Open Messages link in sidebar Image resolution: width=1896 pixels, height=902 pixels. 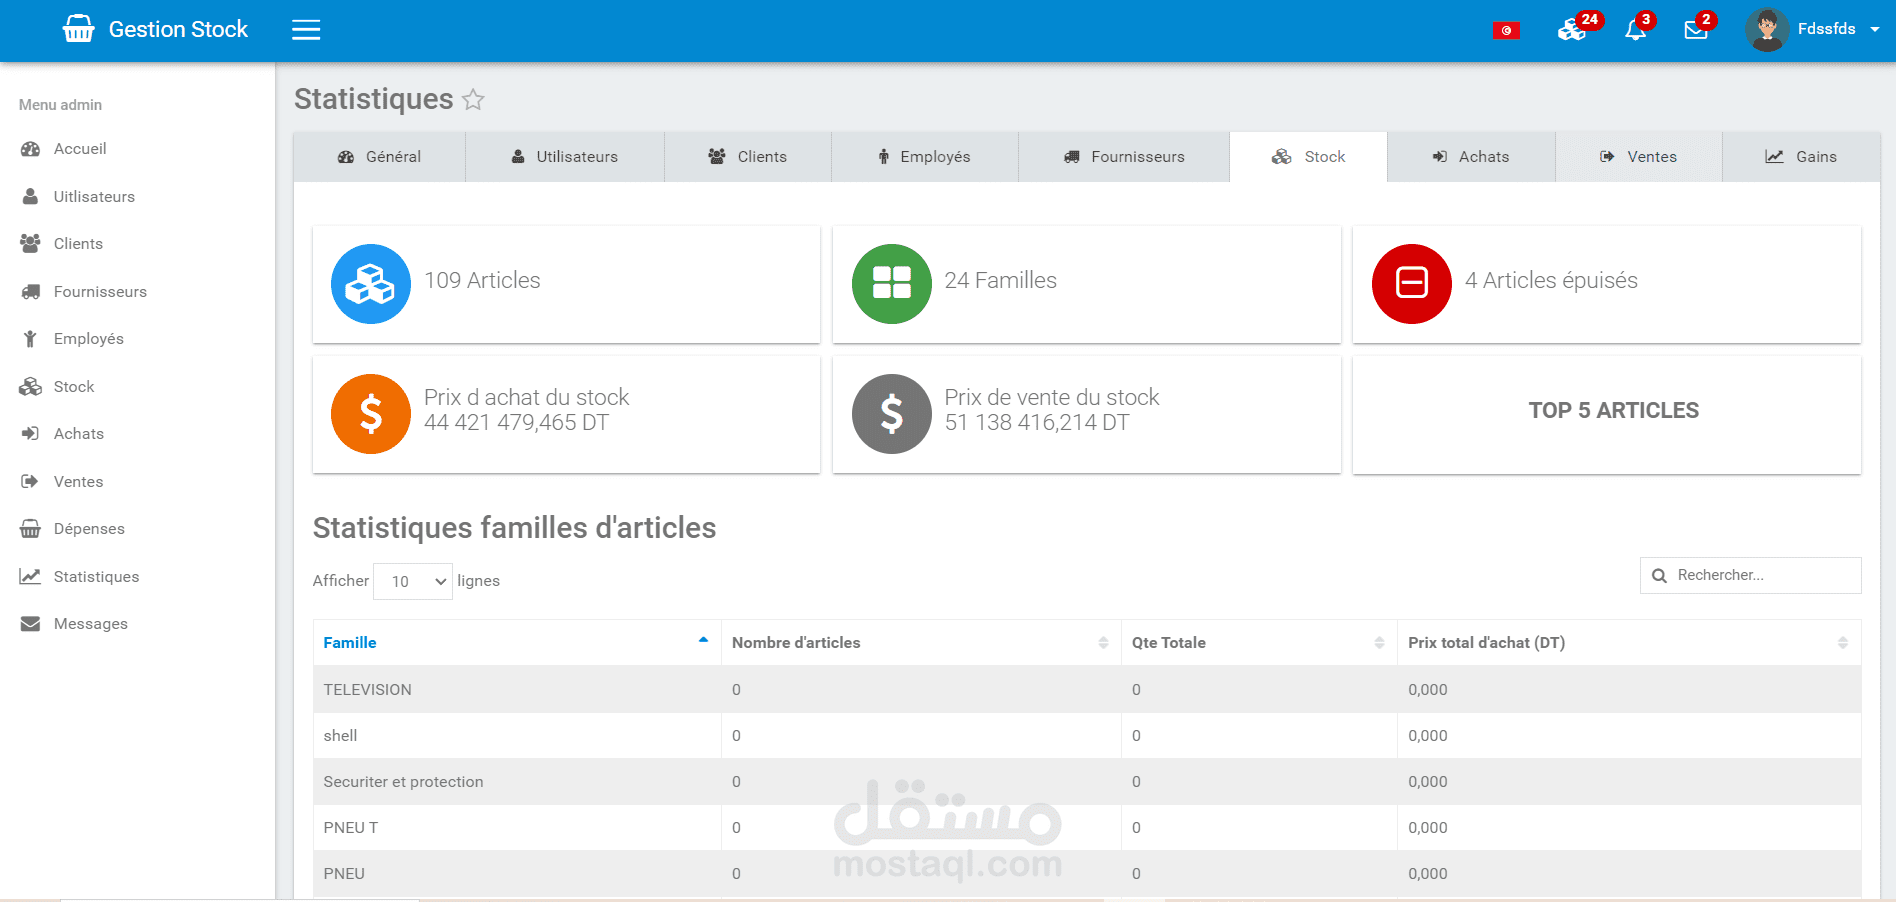tap(91, 624)
